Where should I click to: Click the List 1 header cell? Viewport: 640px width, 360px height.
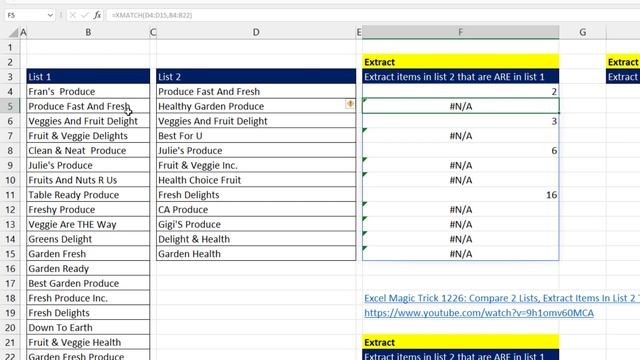[x=88, y=77]
